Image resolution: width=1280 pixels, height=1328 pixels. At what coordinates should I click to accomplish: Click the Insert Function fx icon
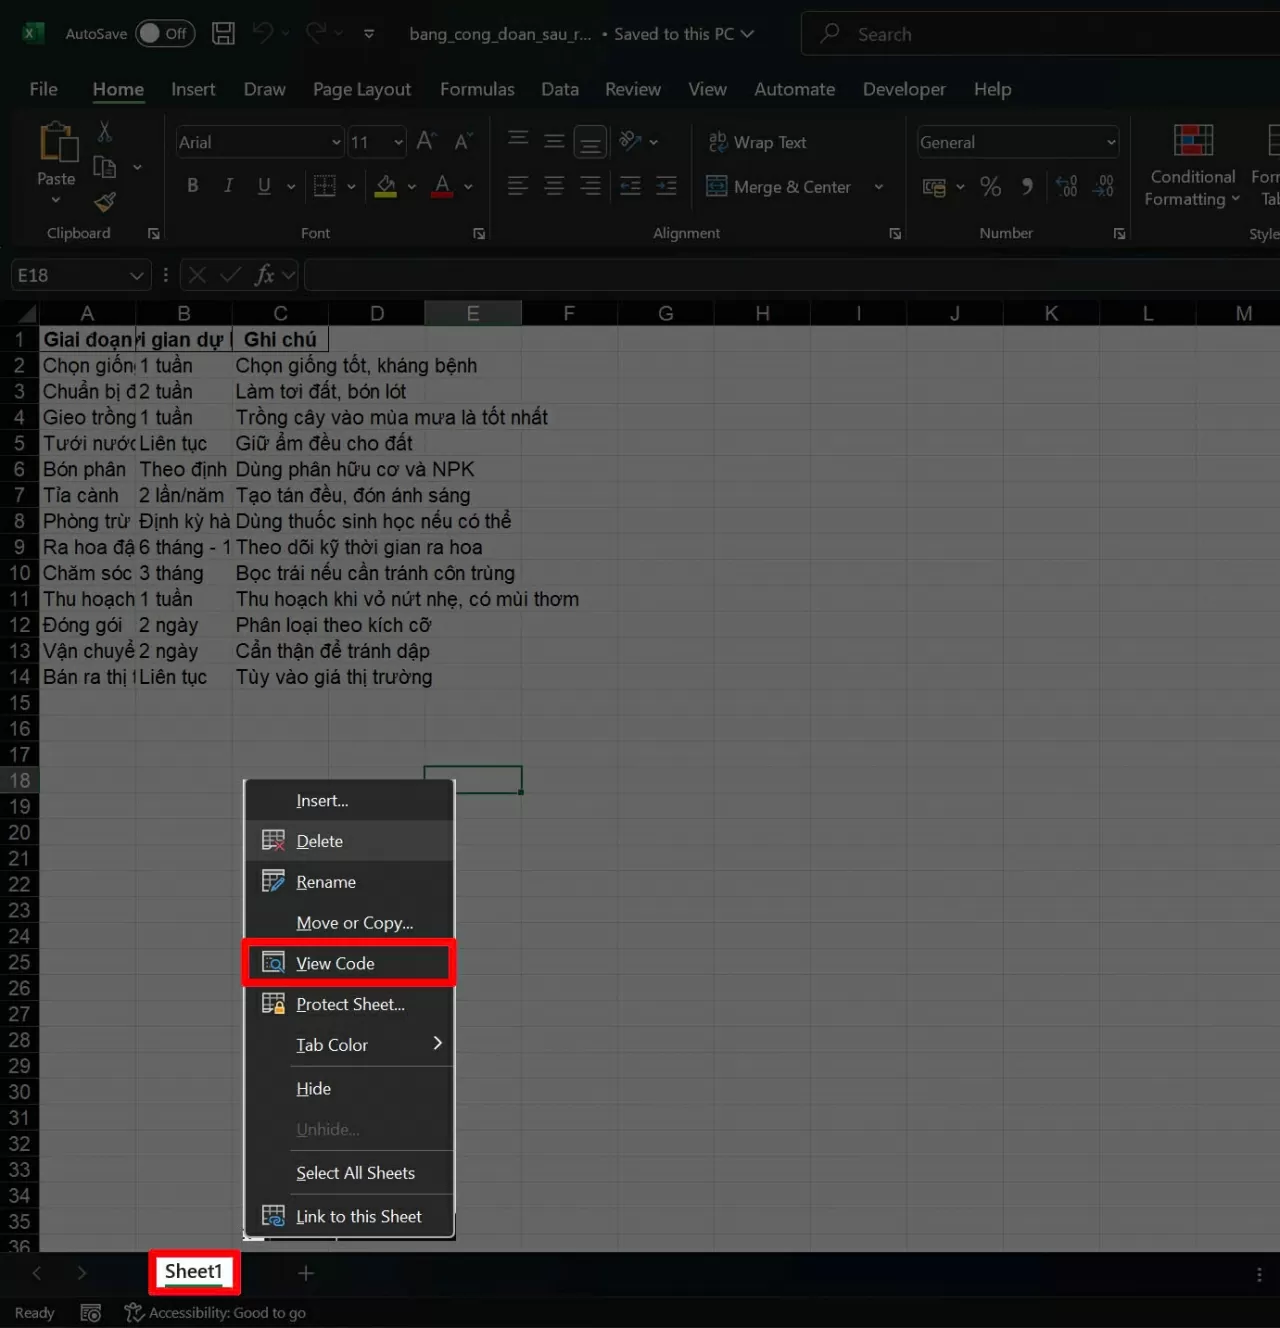pyautogui.click(x=266, y=275)
